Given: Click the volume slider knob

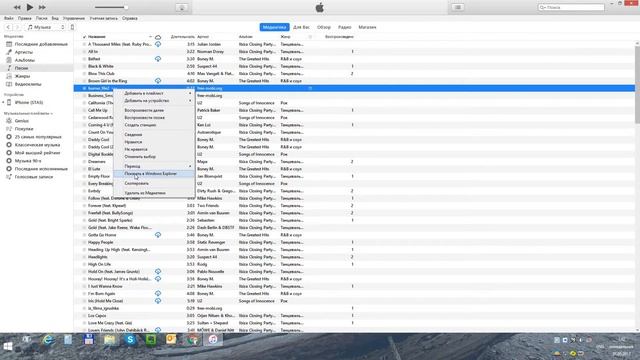Looking at the screenshot, I should [x=126, y=7].
